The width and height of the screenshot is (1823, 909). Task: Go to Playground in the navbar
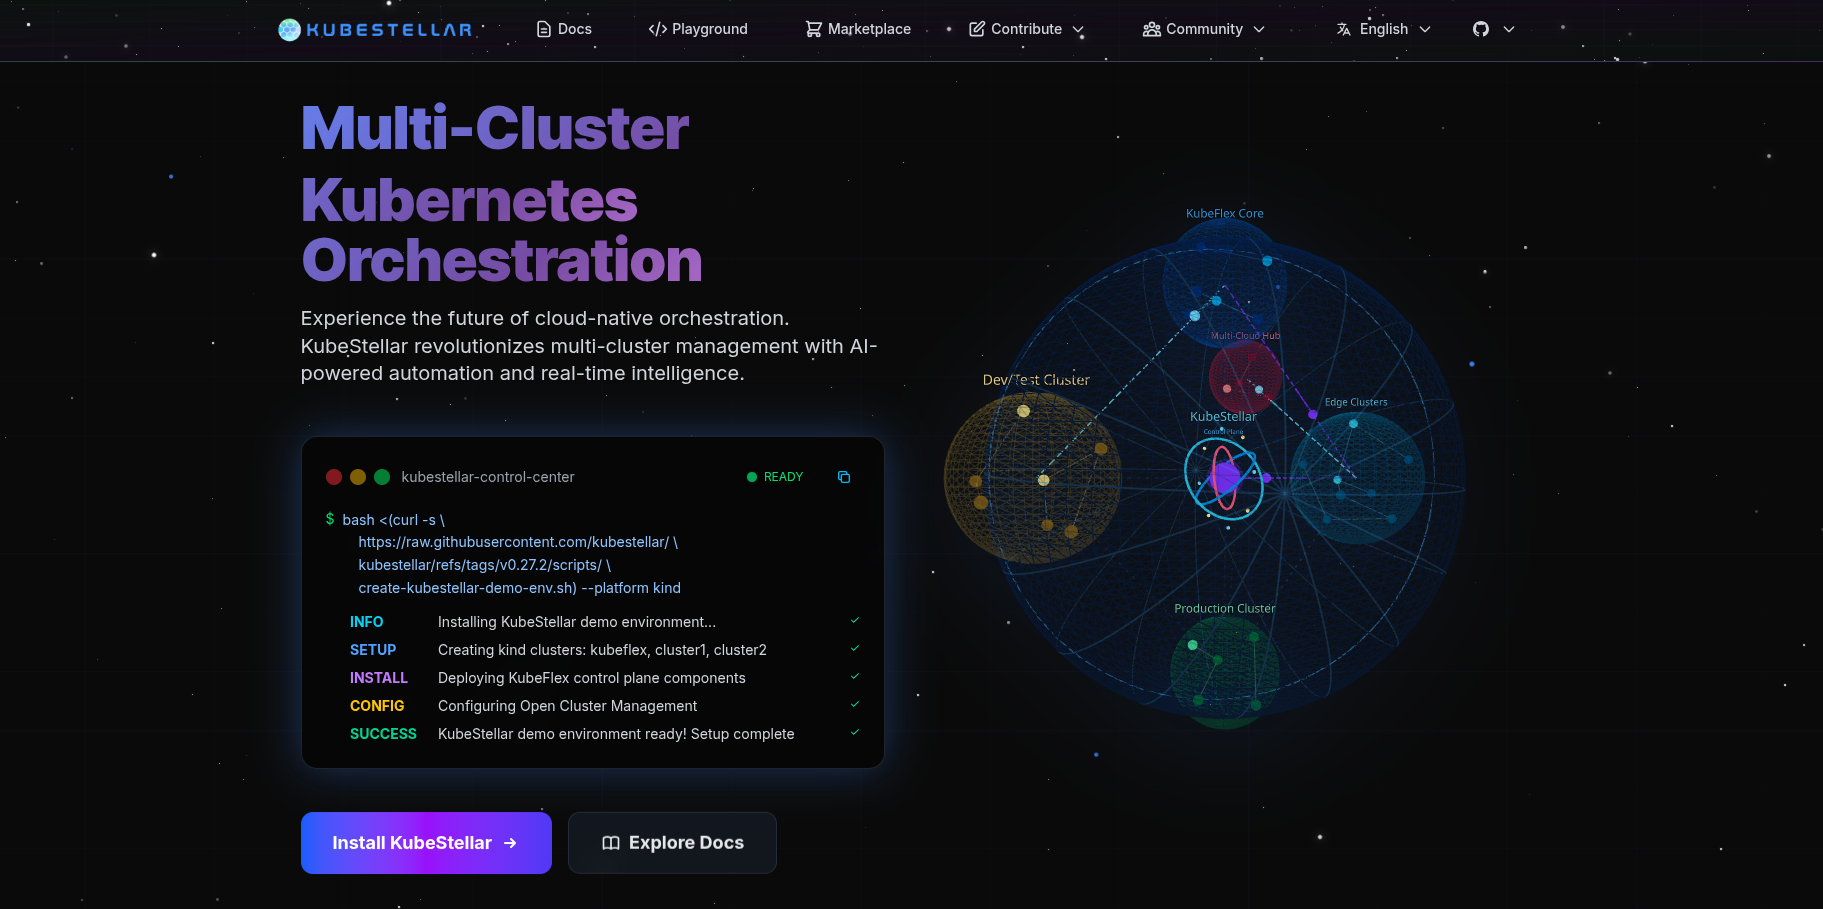(x=698, y=29)
